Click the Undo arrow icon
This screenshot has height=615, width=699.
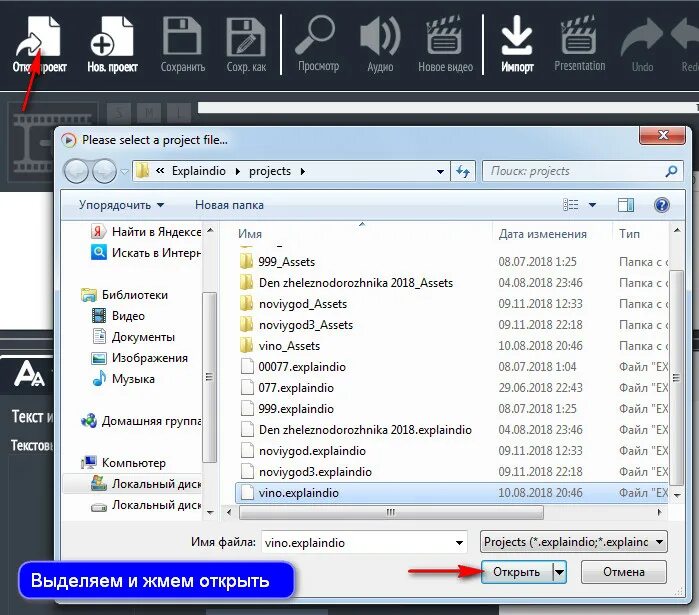(x=642, y=39)
